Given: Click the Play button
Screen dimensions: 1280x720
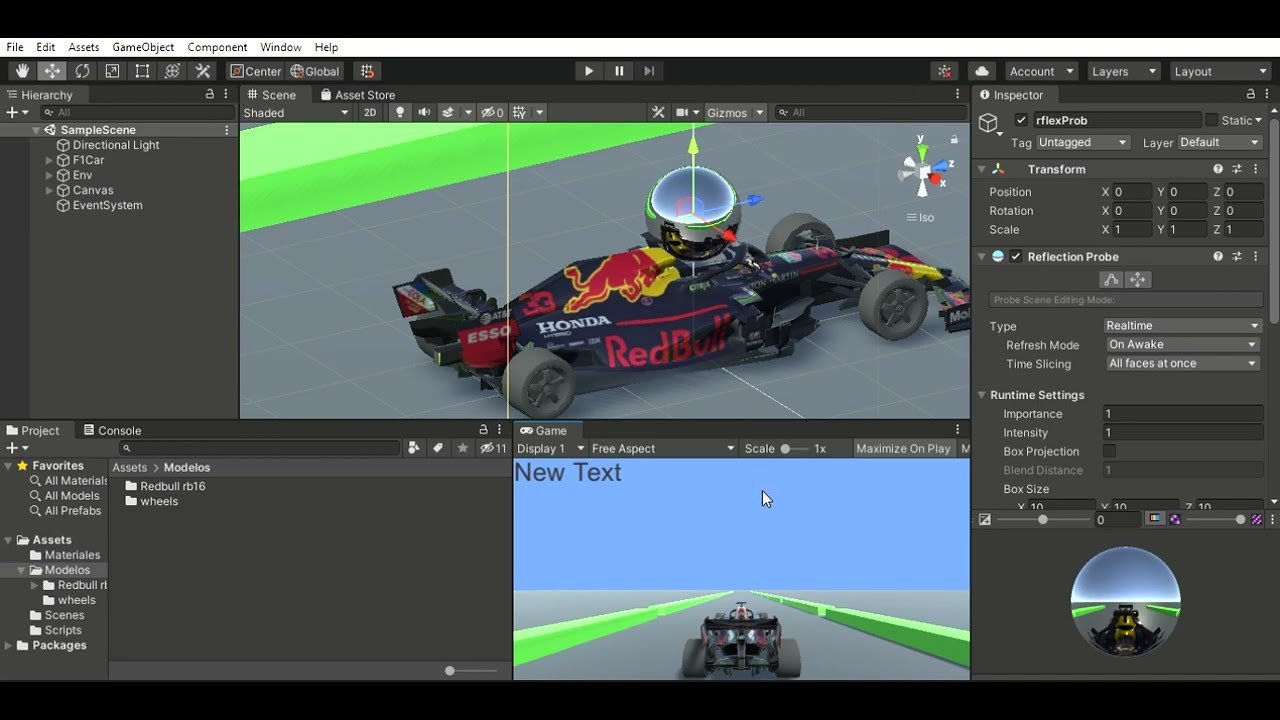Looking at the screenshot, I should tap(588, 71).
